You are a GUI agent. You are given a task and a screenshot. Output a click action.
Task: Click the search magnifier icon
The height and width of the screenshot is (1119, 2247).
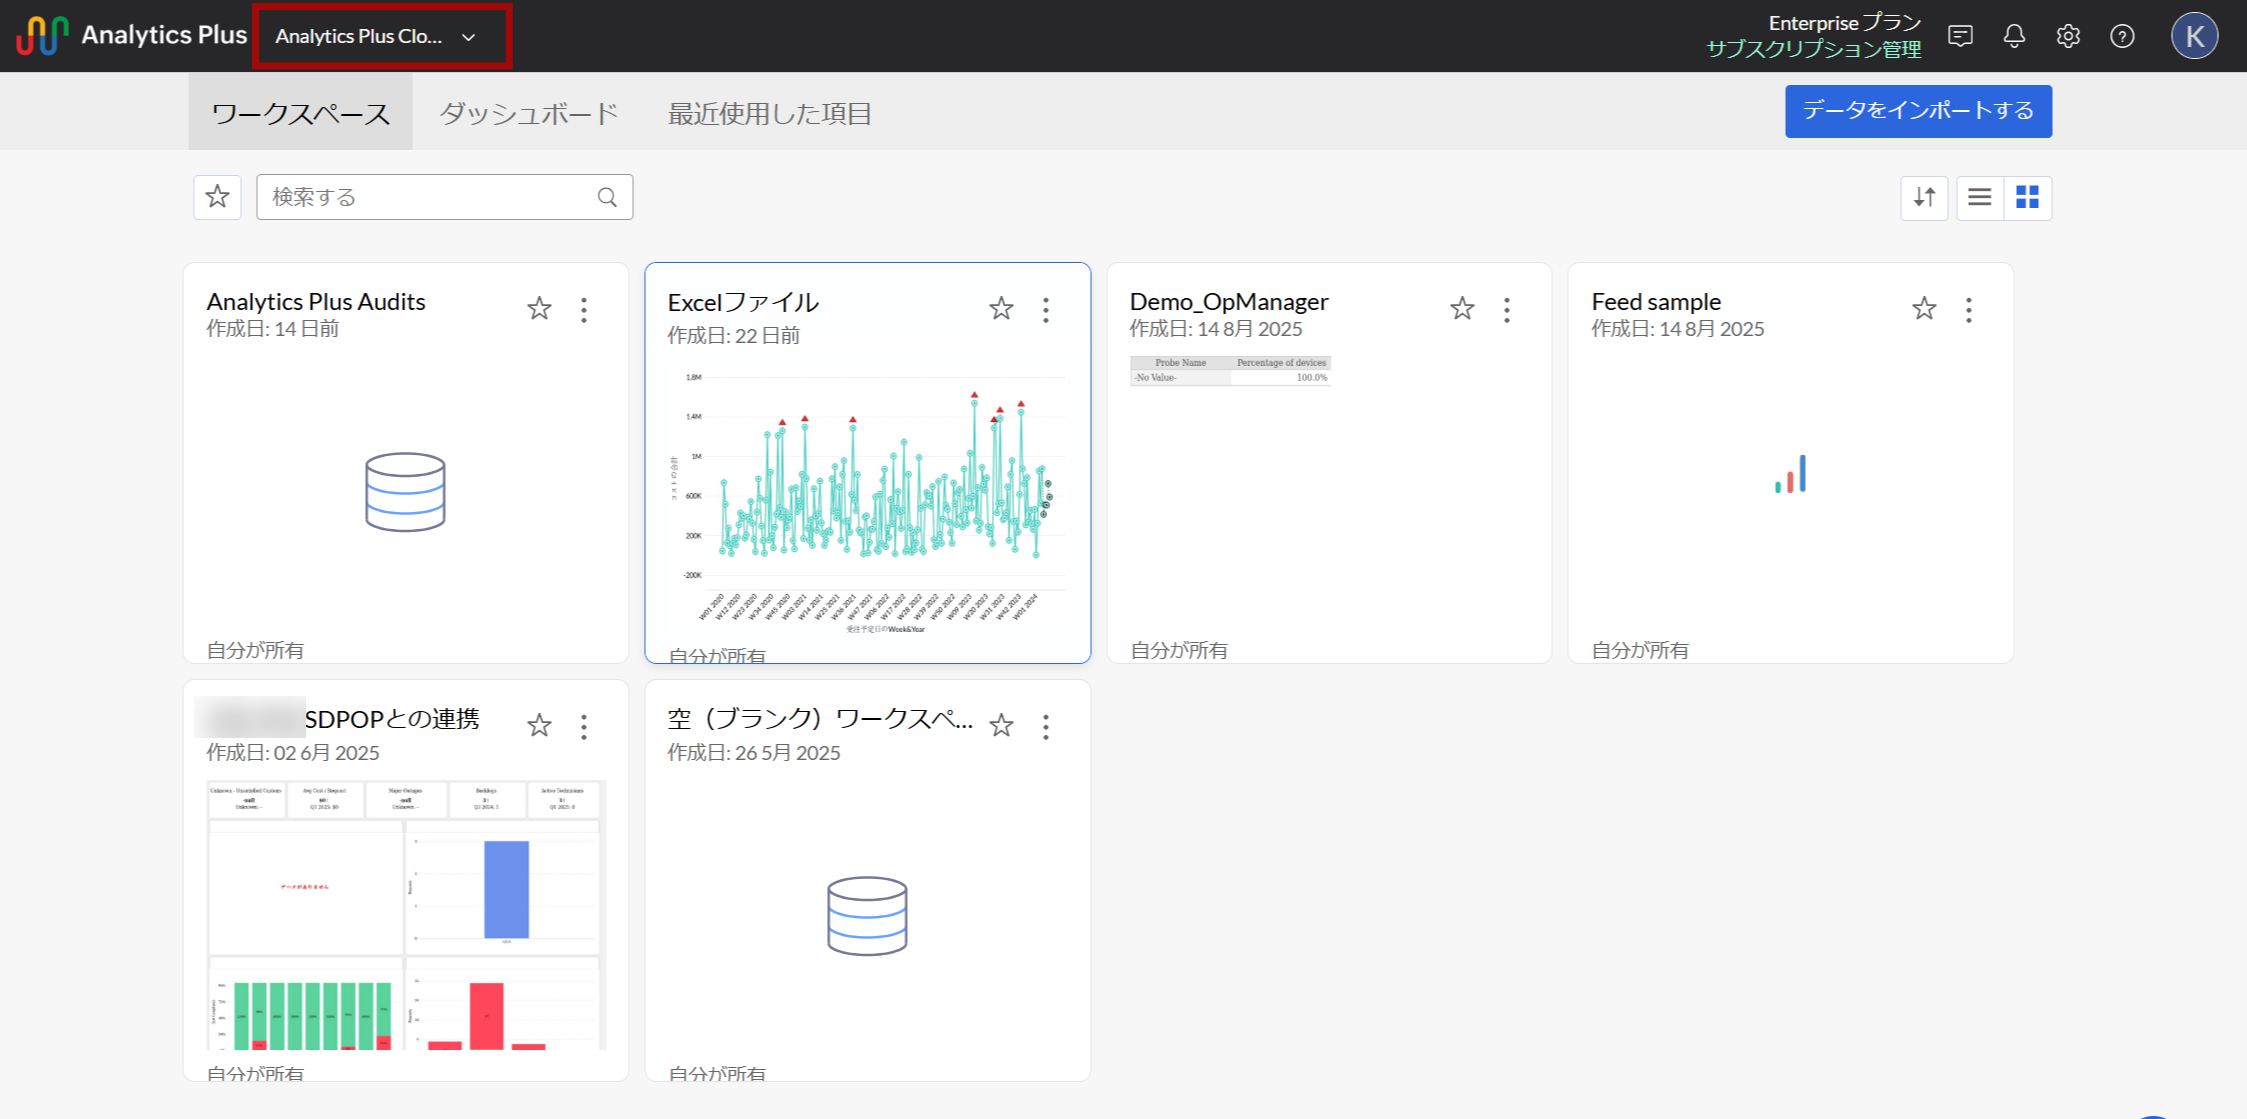[x=607, y=197]
